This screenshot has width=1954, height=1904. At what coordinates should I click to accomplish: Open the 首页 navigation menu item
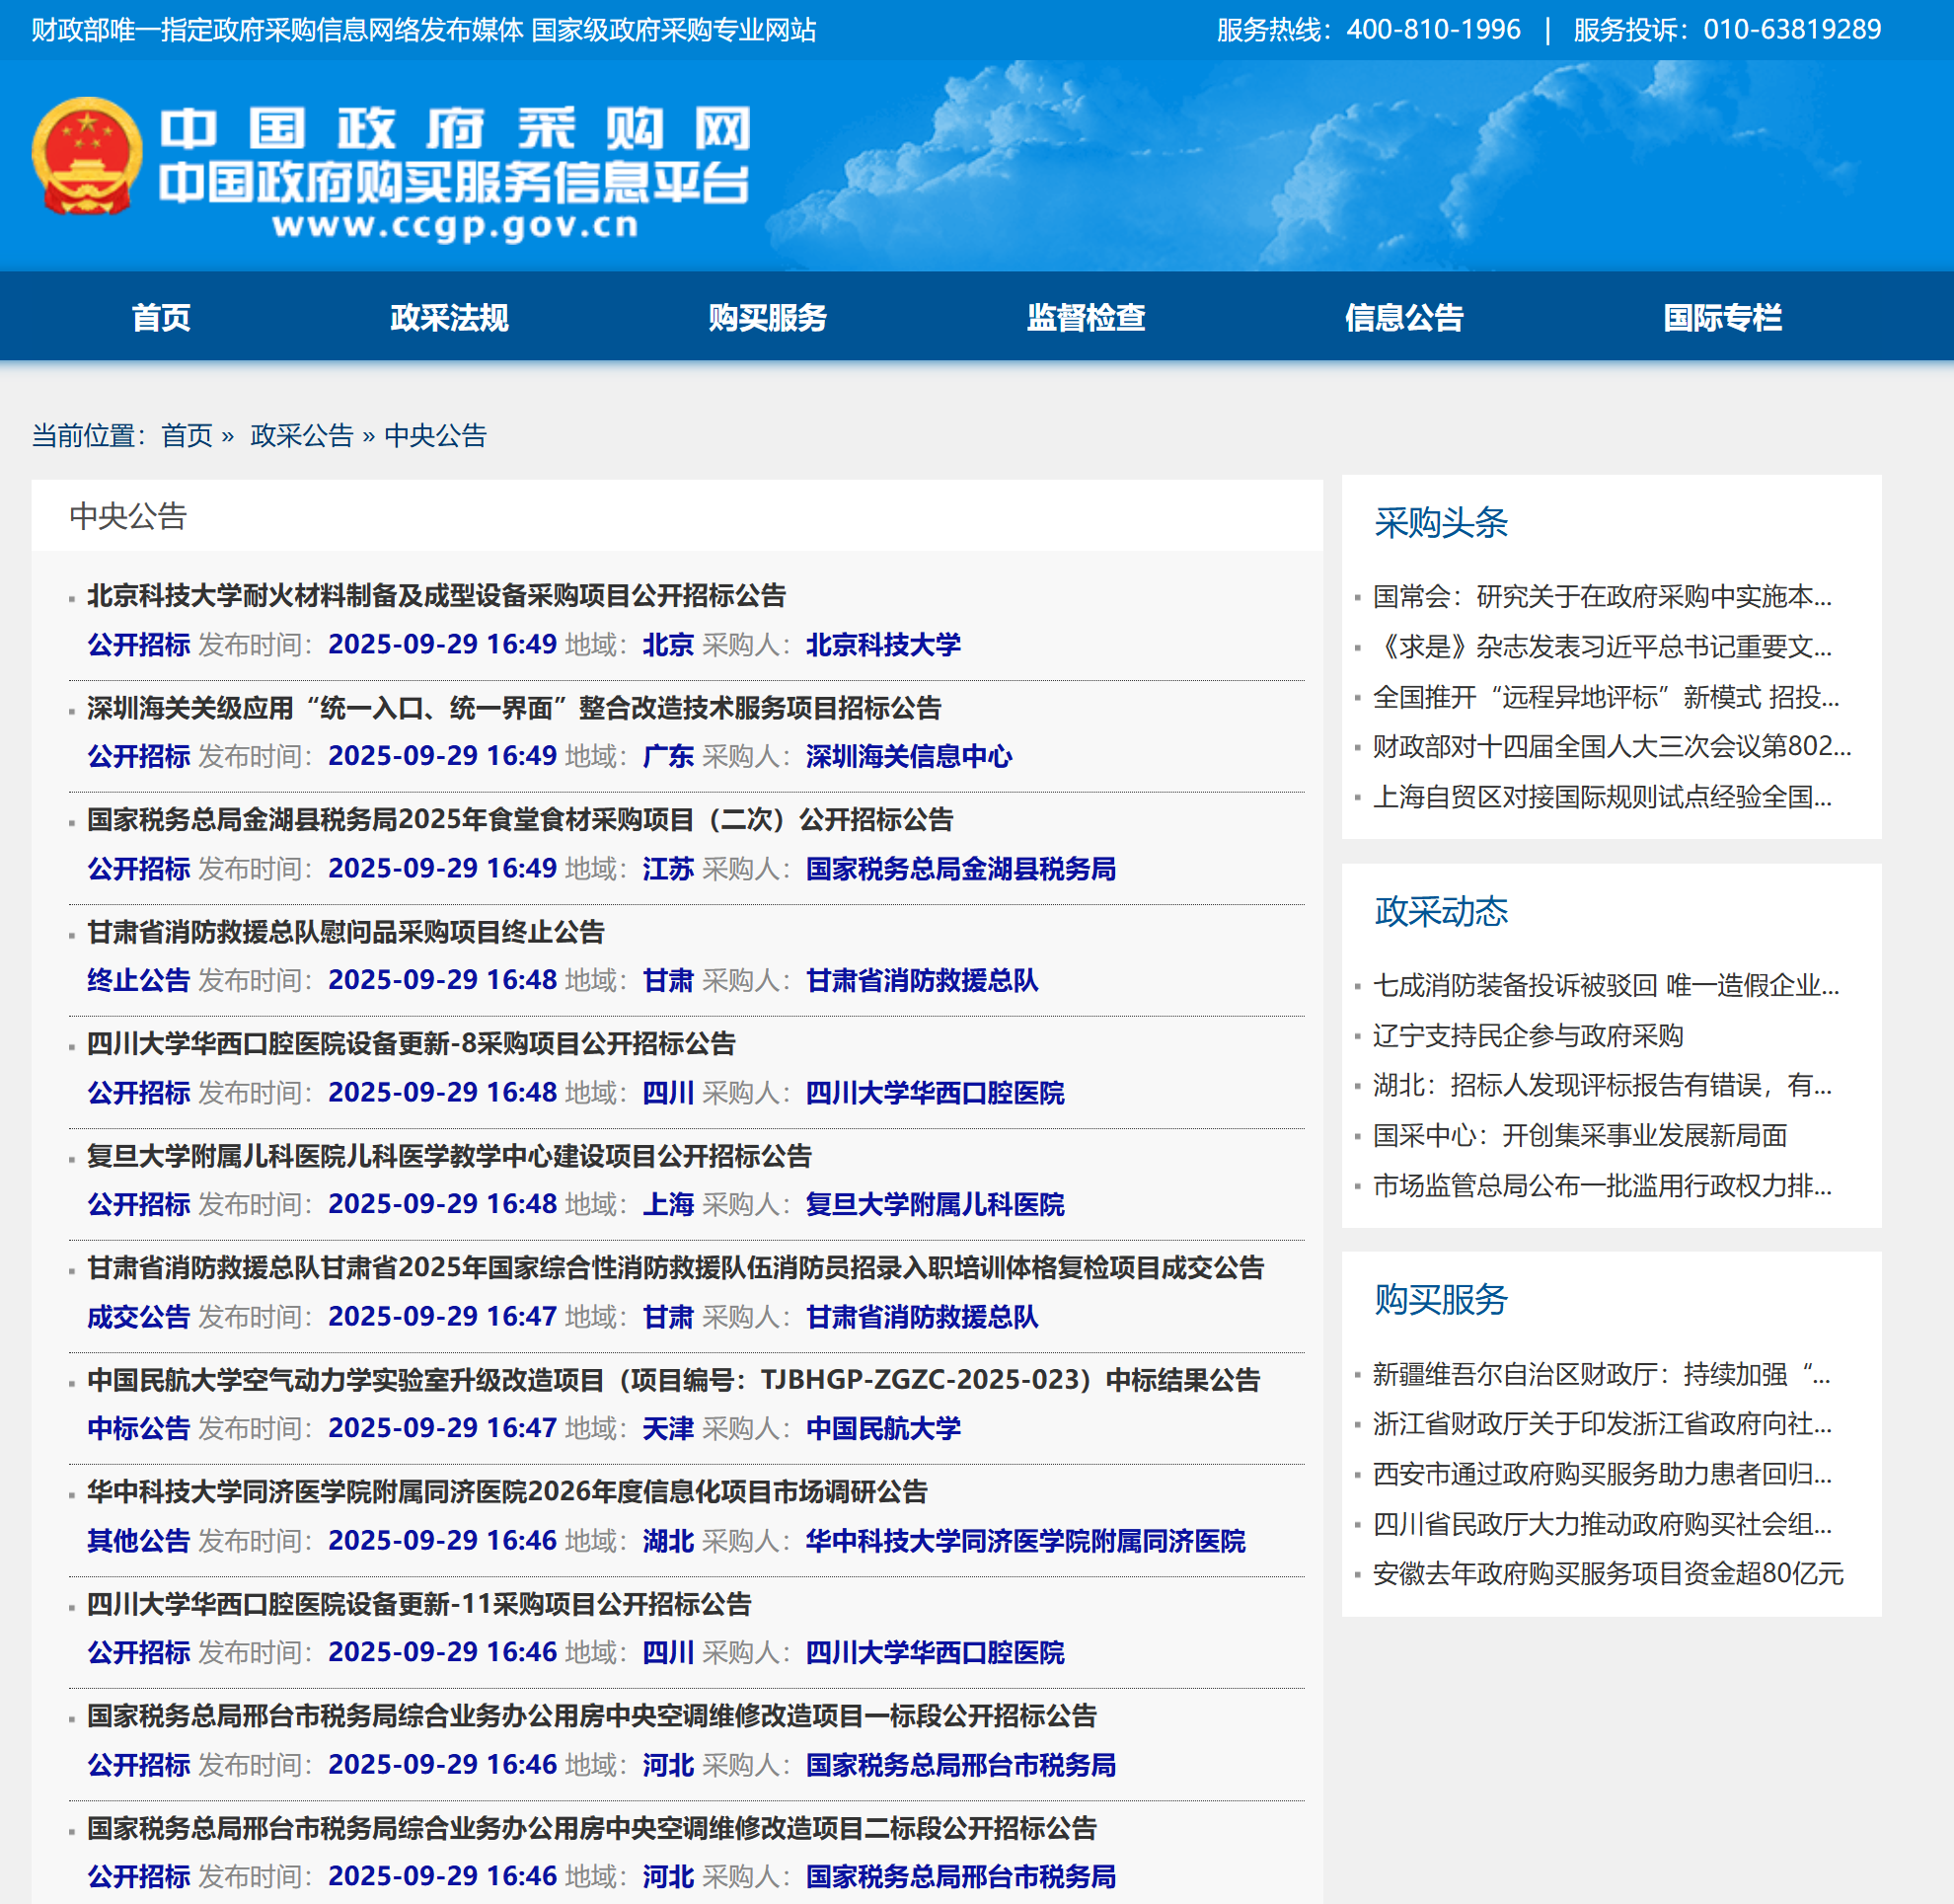pyautogui.click(x=161, y=318)
